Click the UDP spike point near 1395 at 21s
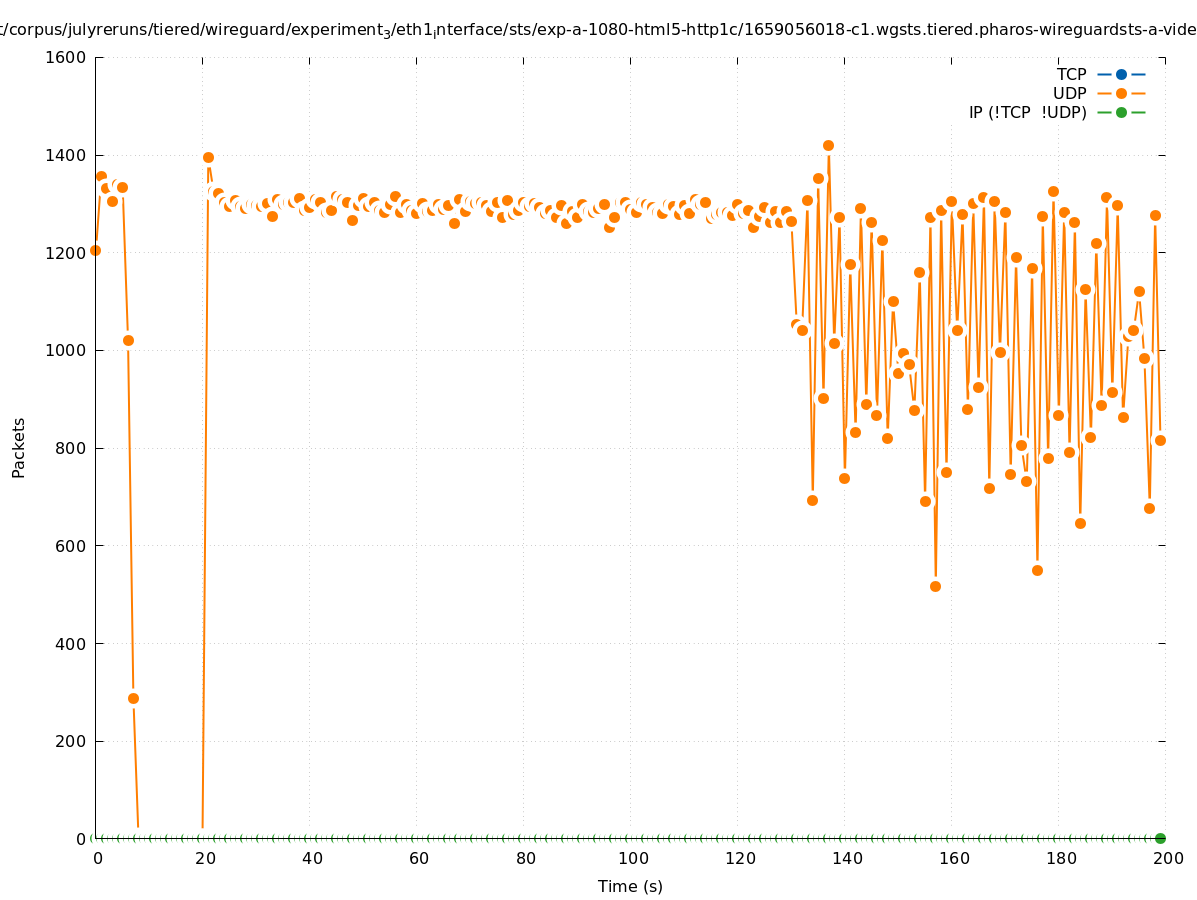Image resolution: width=1197 pixels, height=900 pixels. coord(208,157)
